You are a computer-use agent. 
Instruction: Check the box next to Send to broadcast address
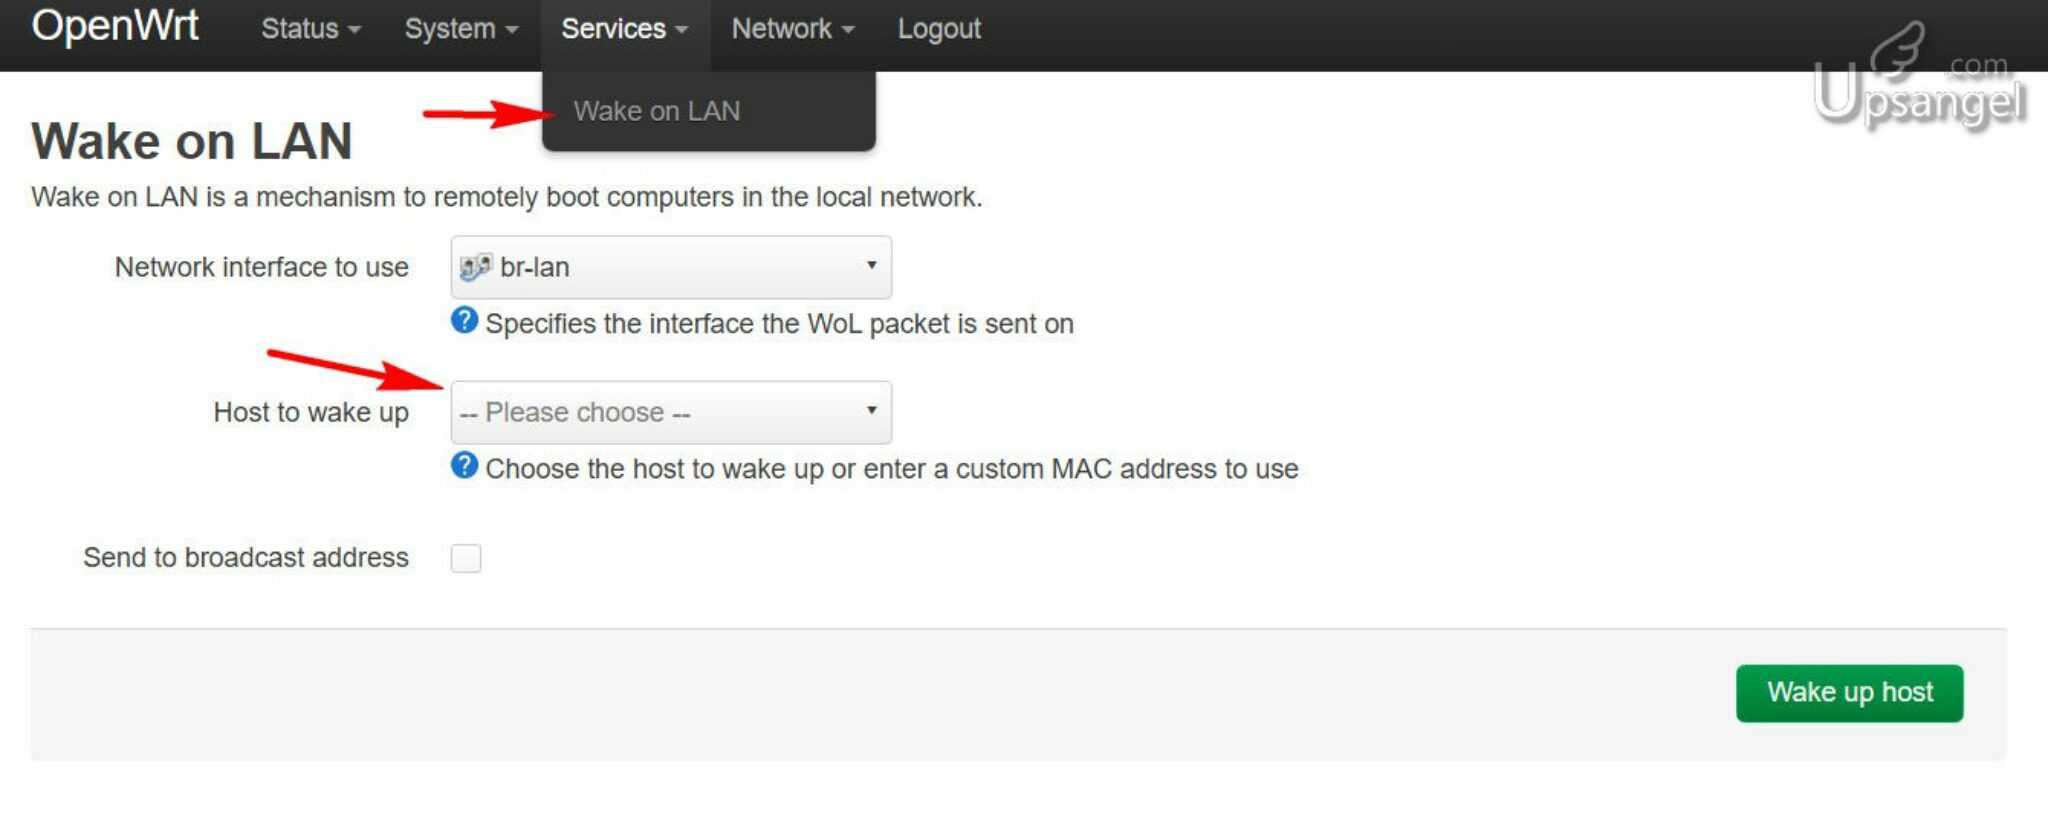(x=465, y=558)
